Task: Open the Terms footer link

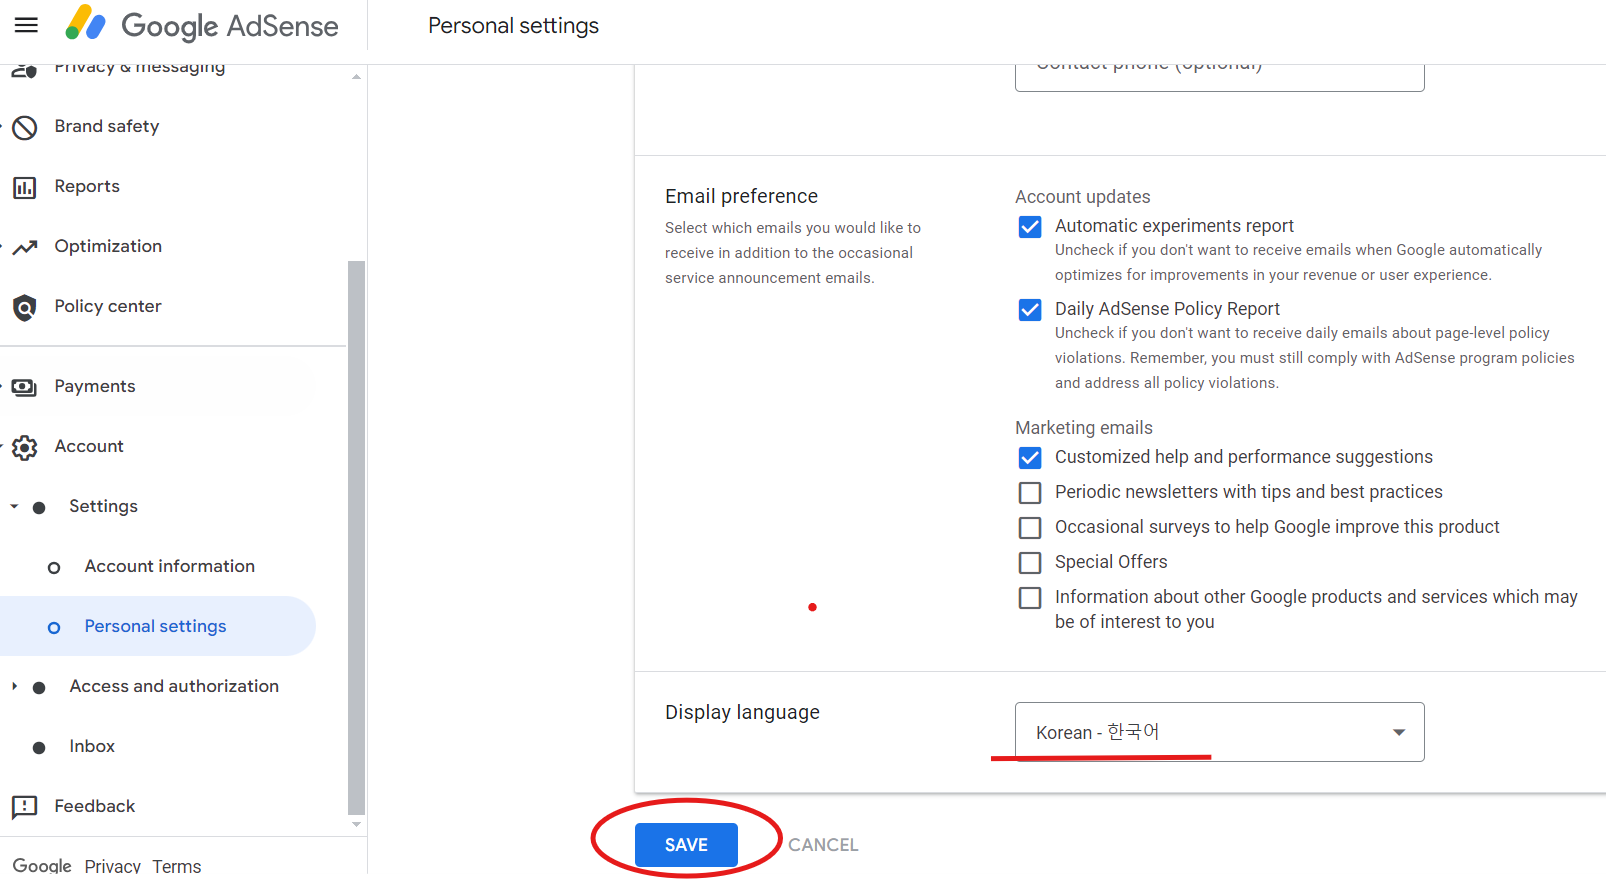Action: tap(177, 866)
